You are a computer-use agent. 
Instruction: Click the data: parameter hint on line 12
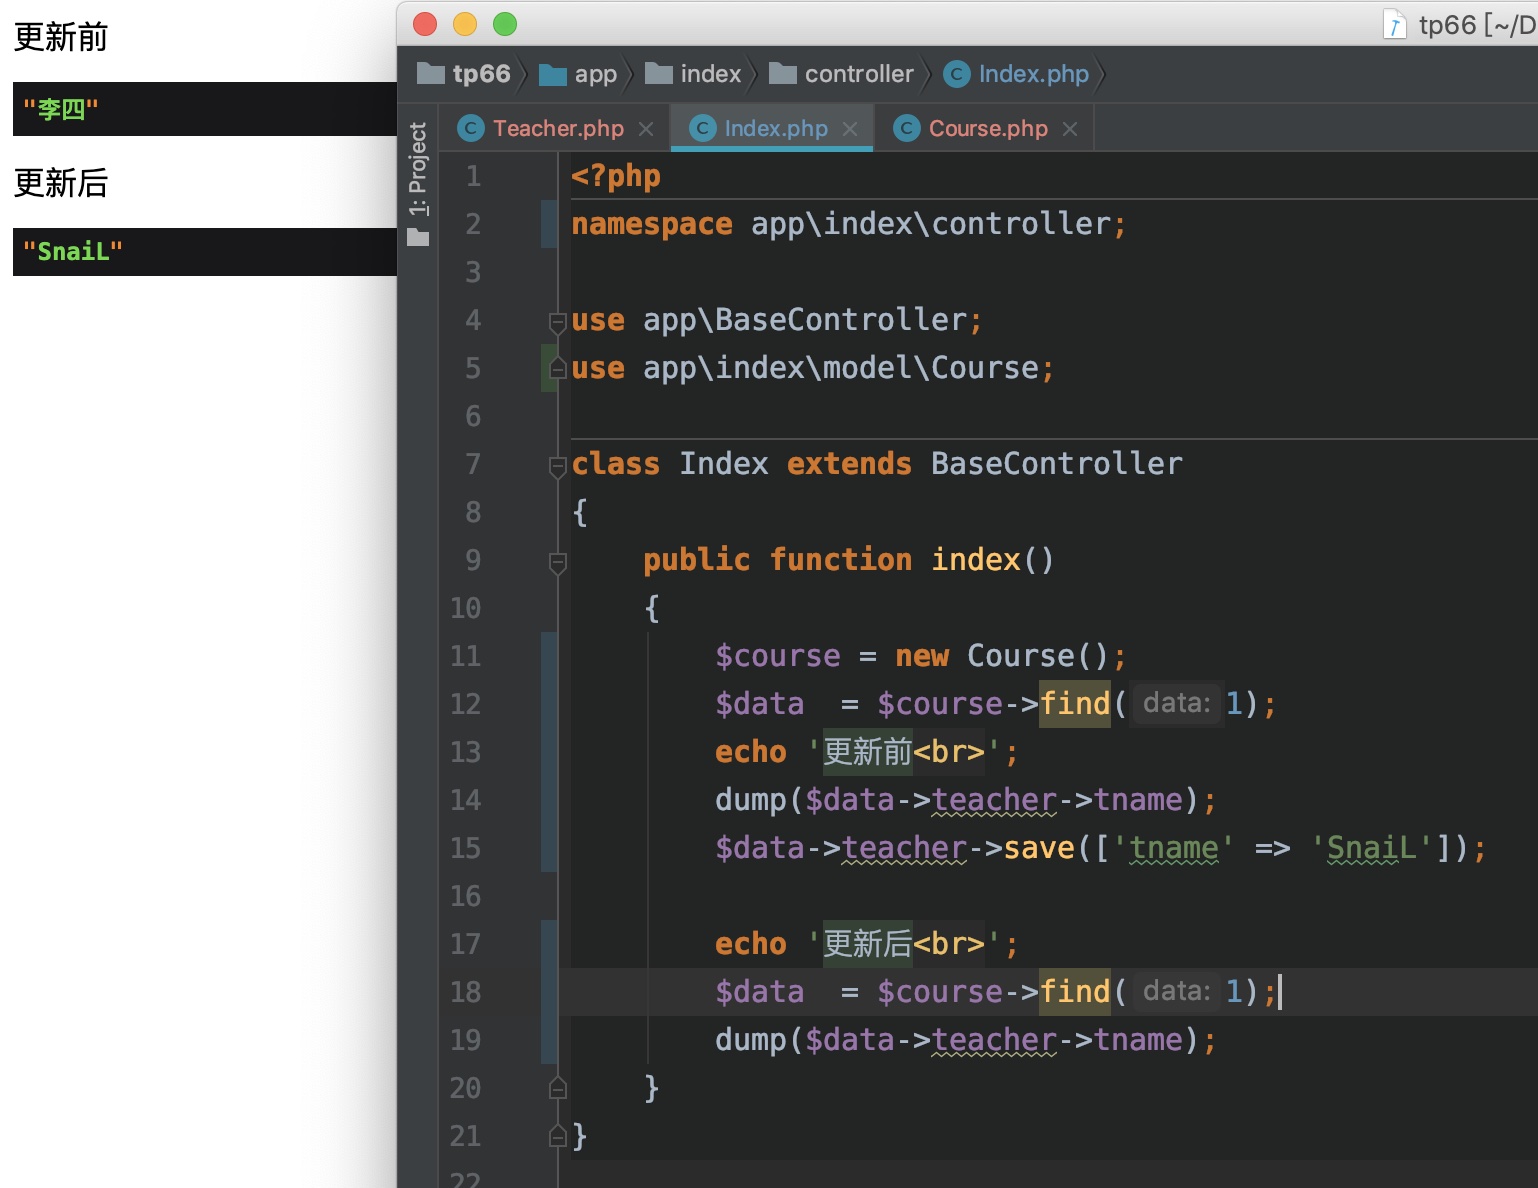[x=1176, y=704]
